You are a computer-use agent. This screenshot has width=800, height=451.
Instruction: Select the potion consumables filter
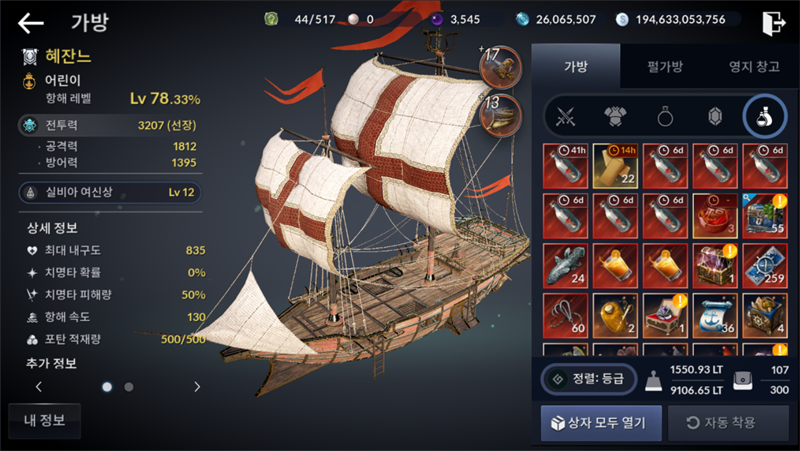(x=764, y=117)
